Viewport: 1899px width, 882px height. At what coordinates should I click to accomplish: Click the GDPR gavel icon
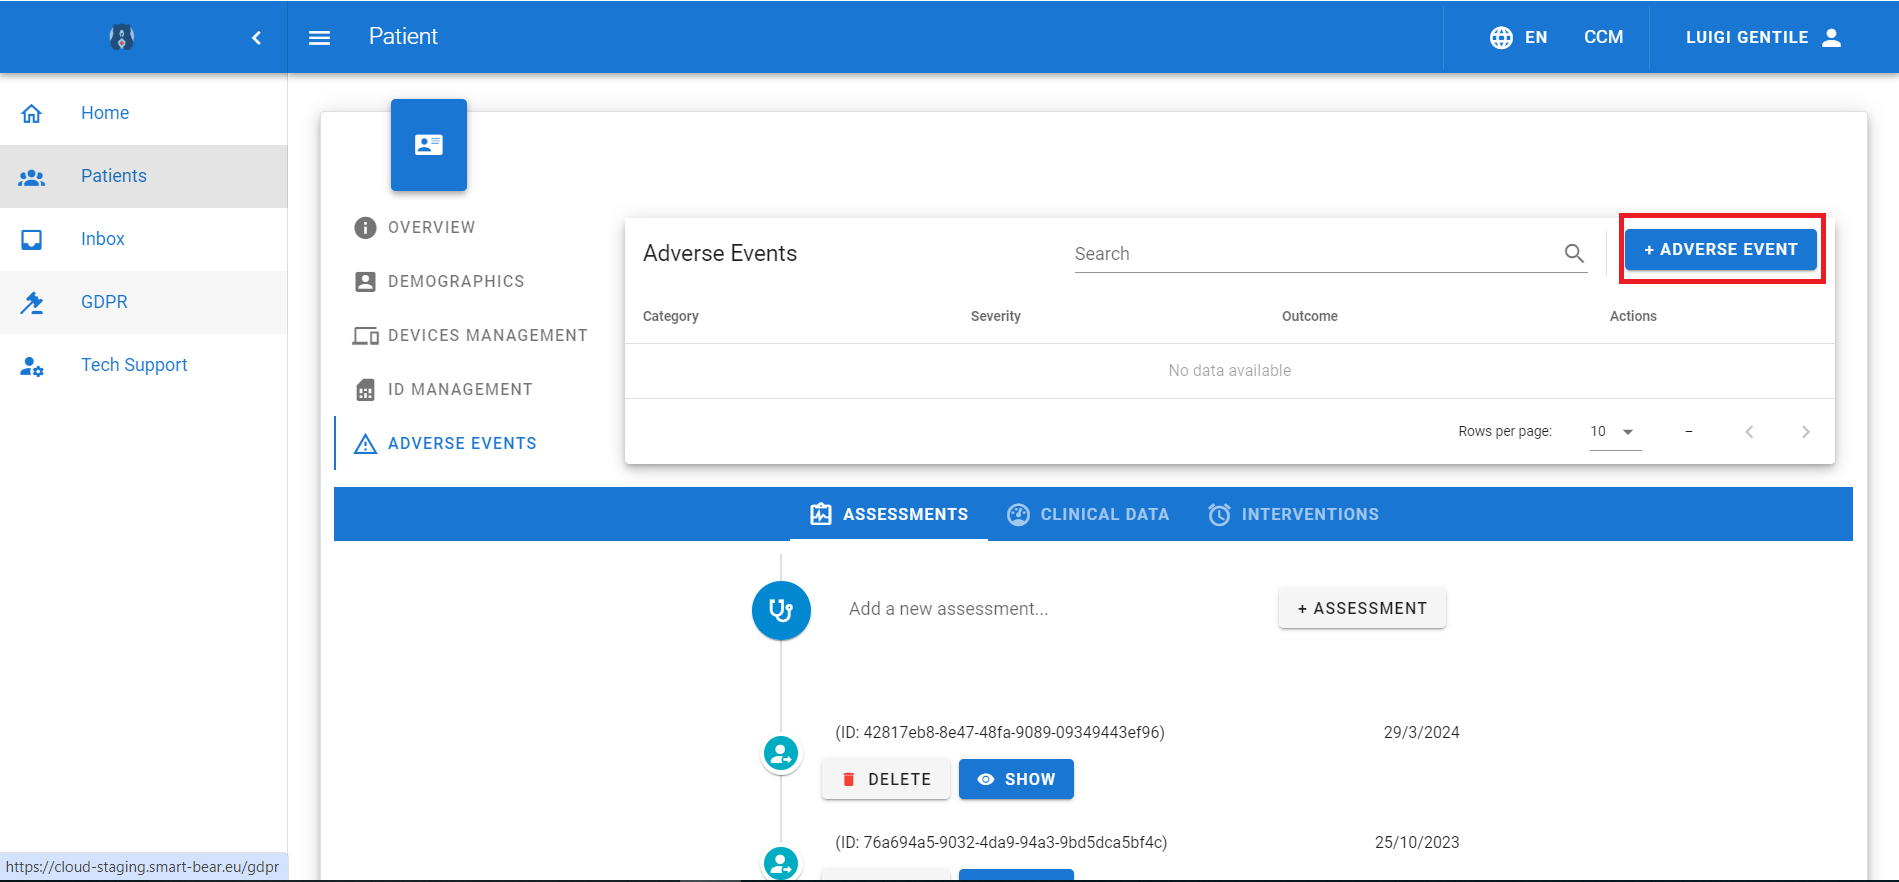click(x=32, y=302)
